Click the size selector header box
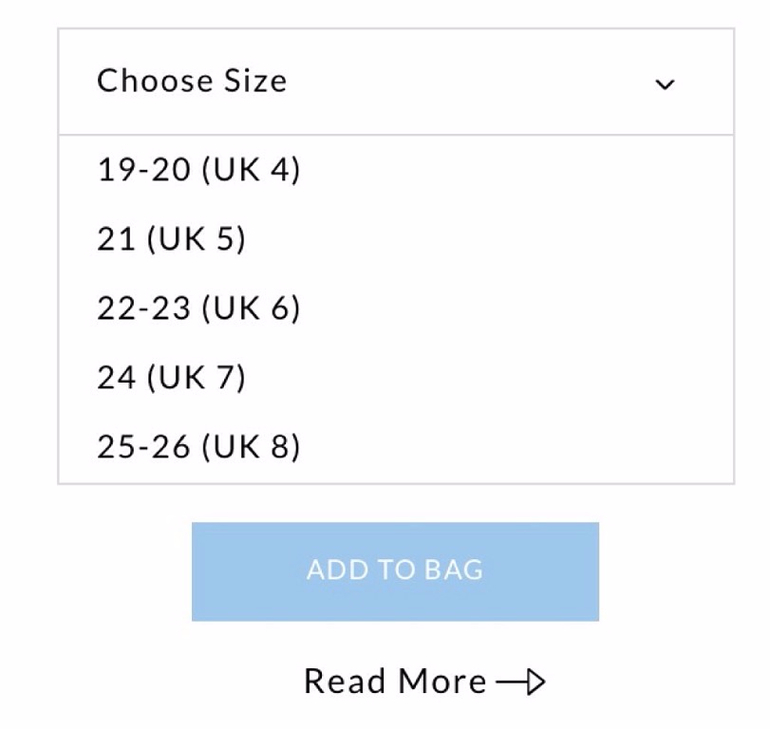Screen dimensions: 770x729 click(395, 82)
